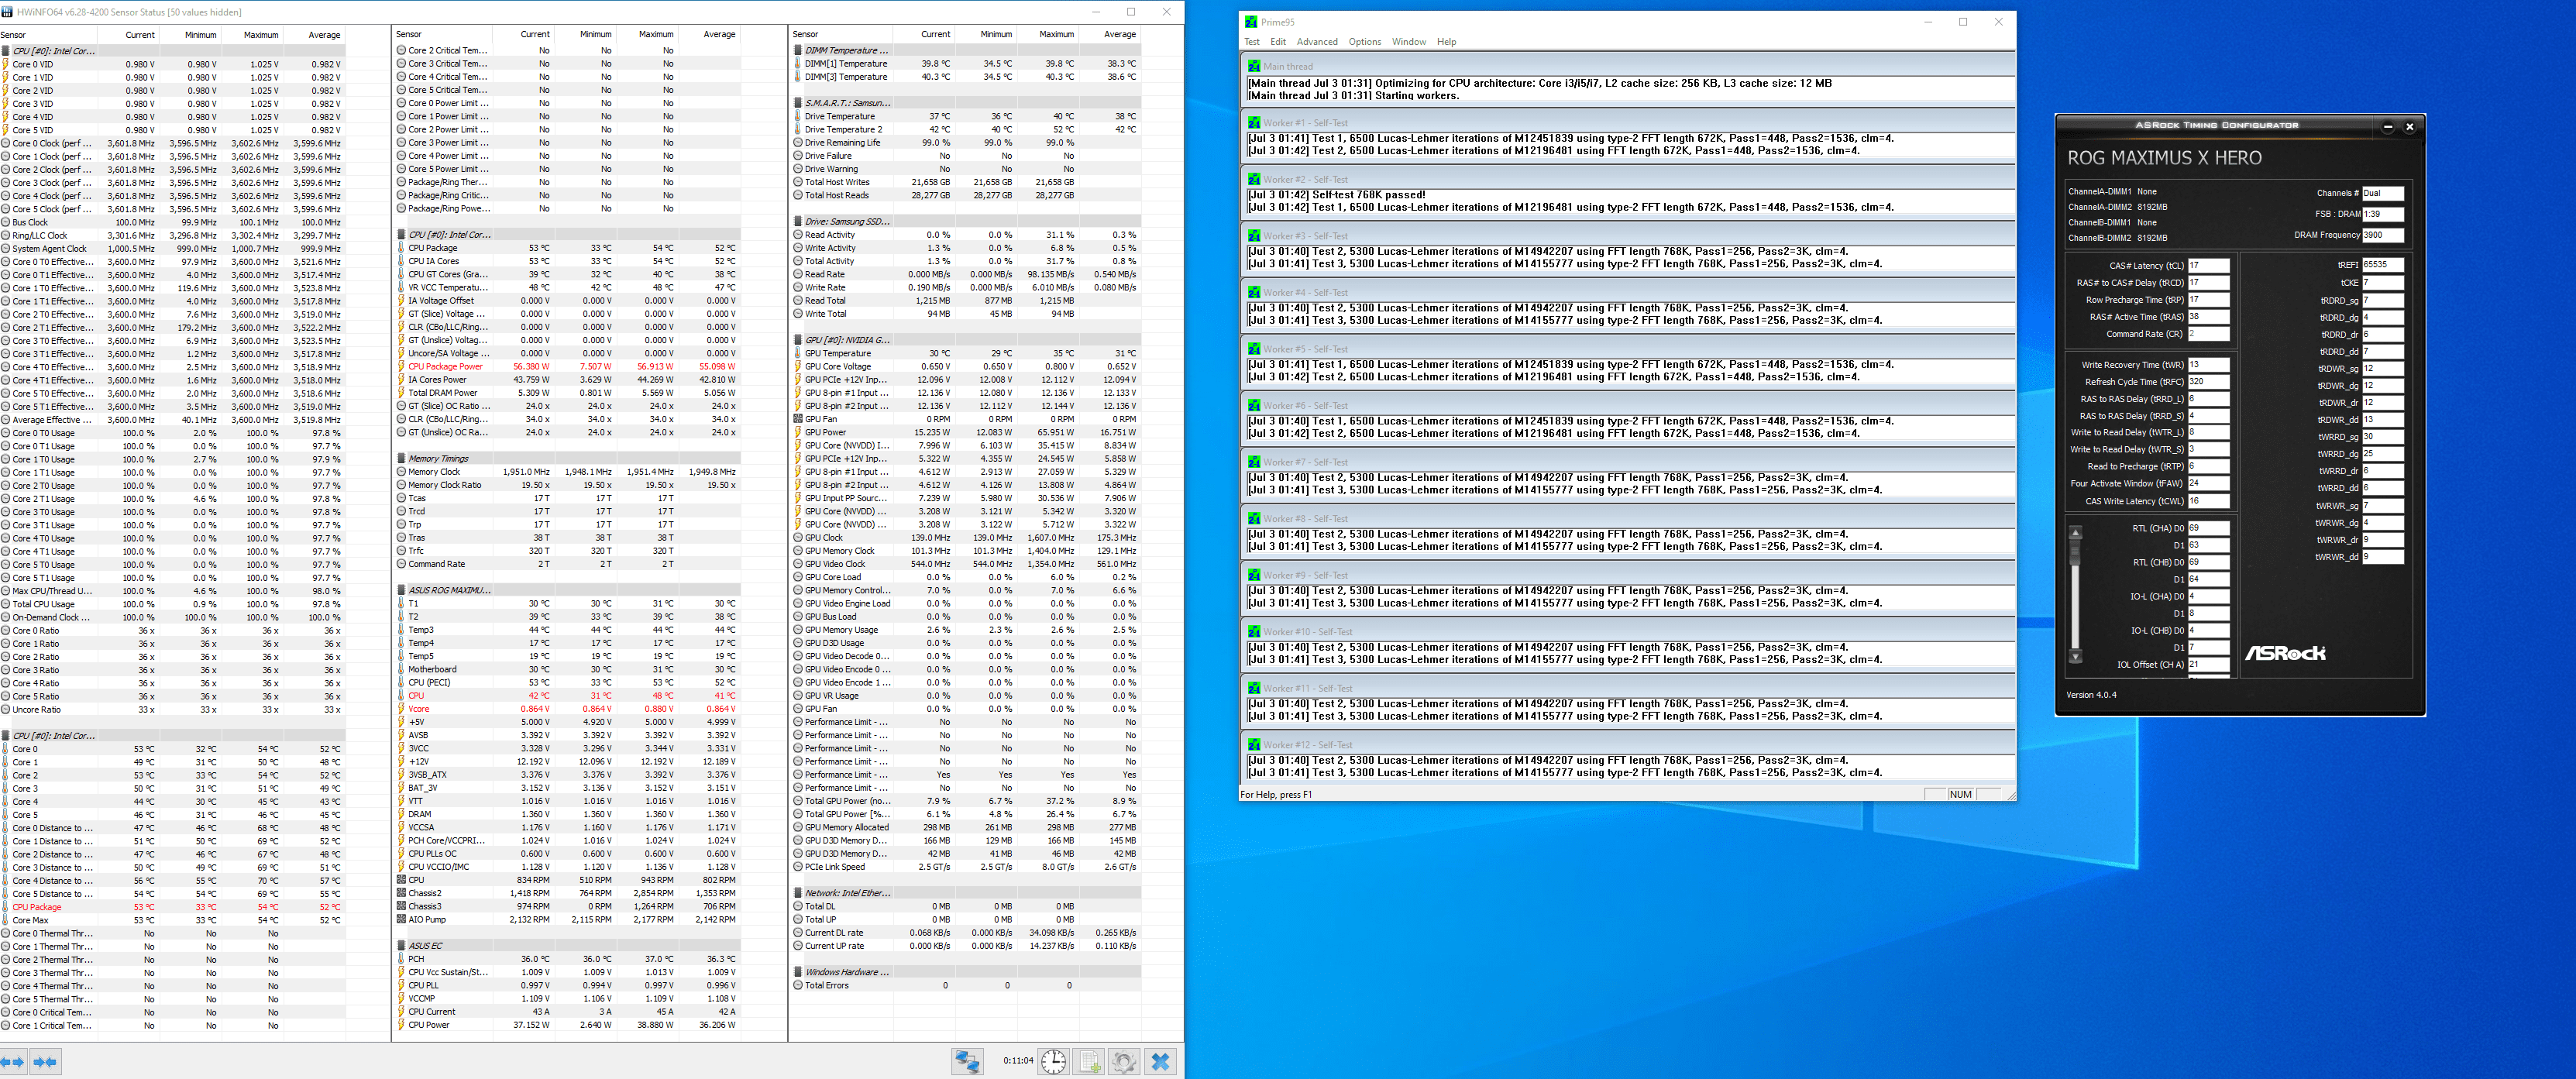2576x1079 pixels.
Task: Click the Average column header in third HWiNFO panel
Action: (x=1111, y=34)
